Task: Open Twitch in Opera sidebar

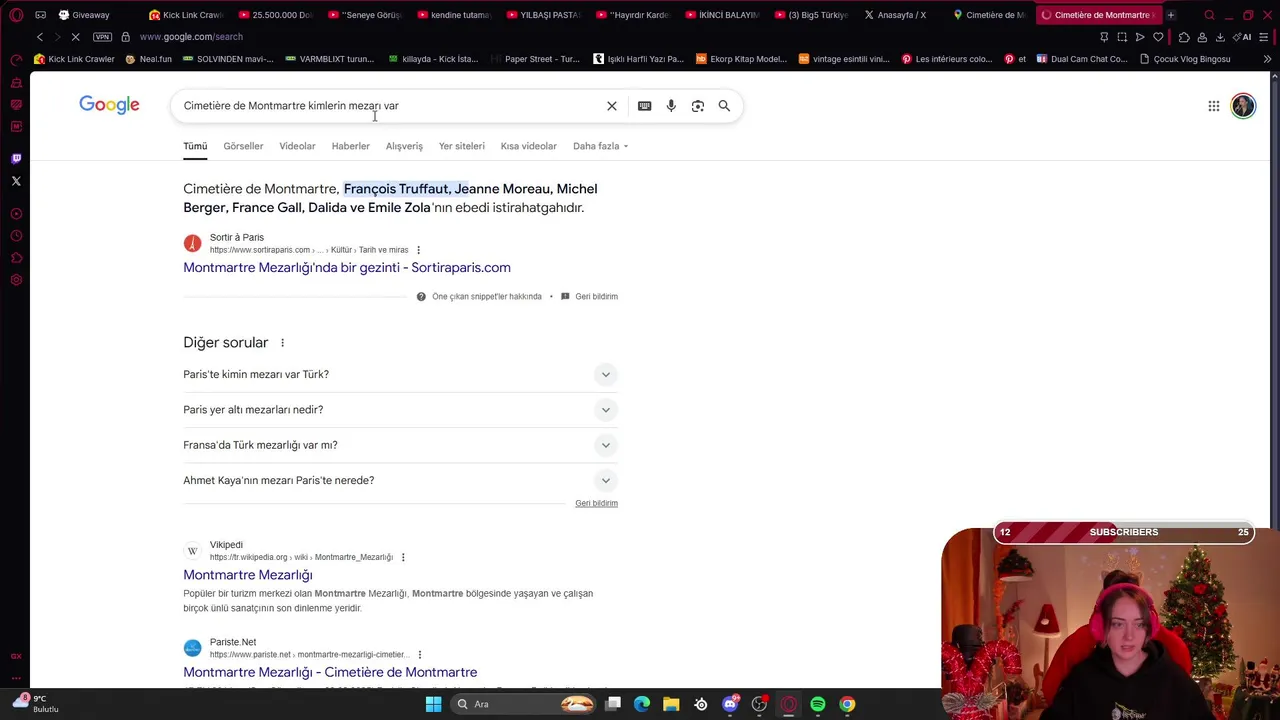Action: click(16, 158)
